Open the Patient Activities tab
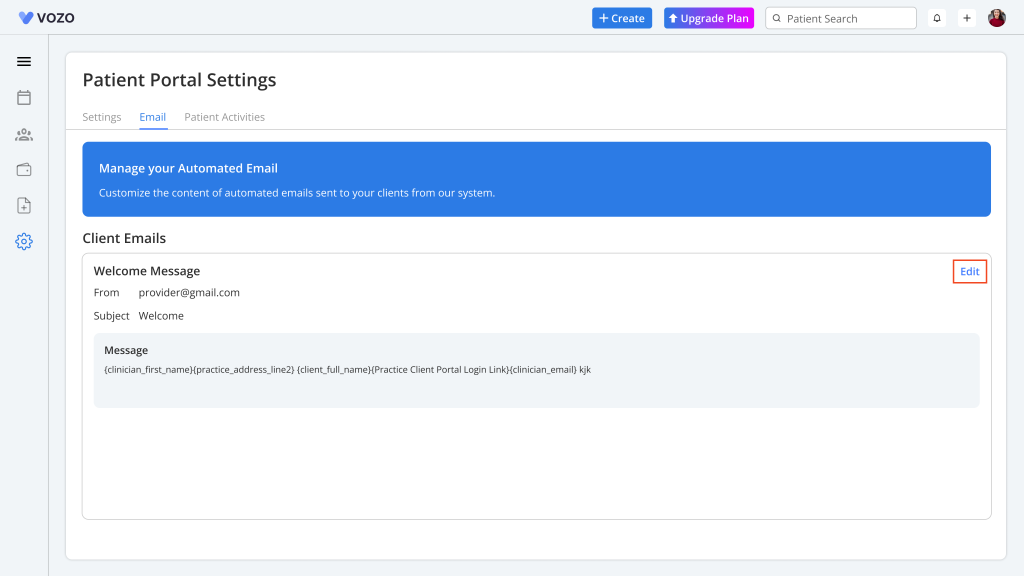 coord(225,117)
